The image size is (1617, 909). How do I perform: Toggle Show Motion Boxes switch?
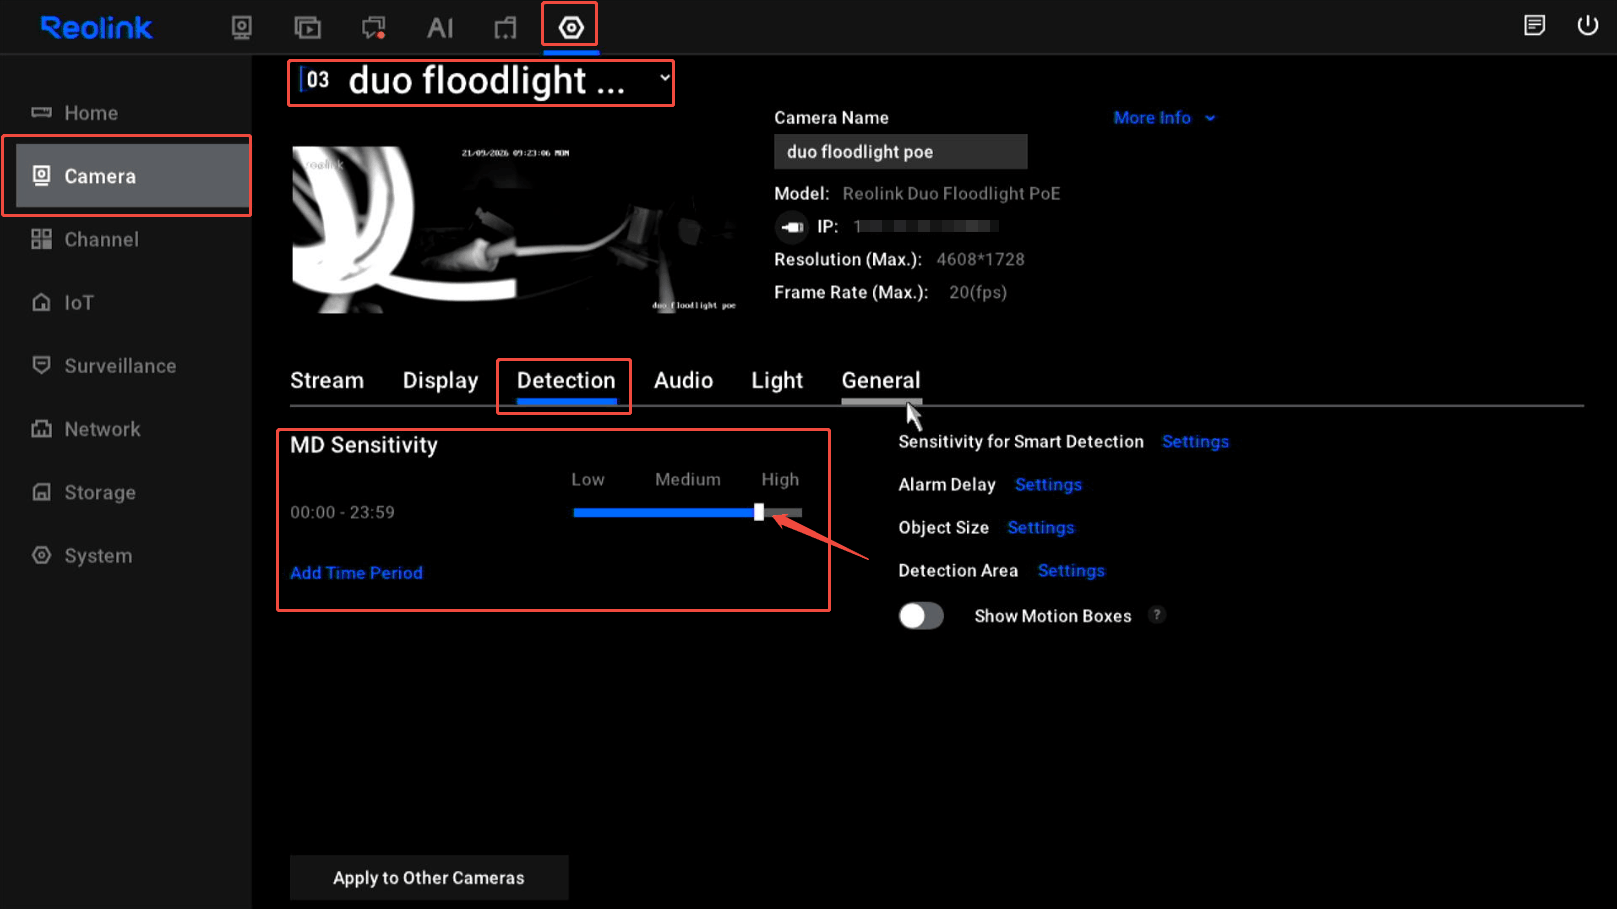tap(921, 616)
